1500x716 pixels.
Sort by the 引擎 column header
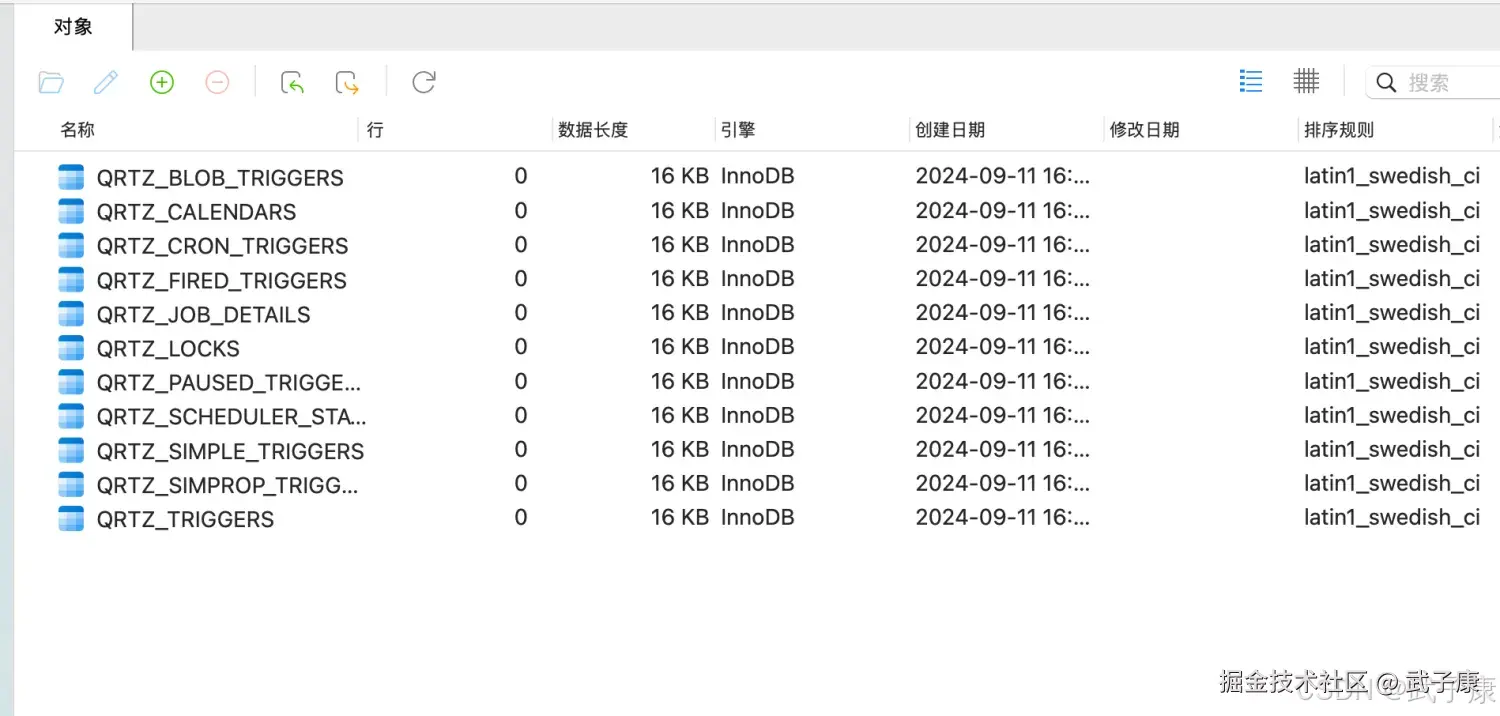pos(737,129)
